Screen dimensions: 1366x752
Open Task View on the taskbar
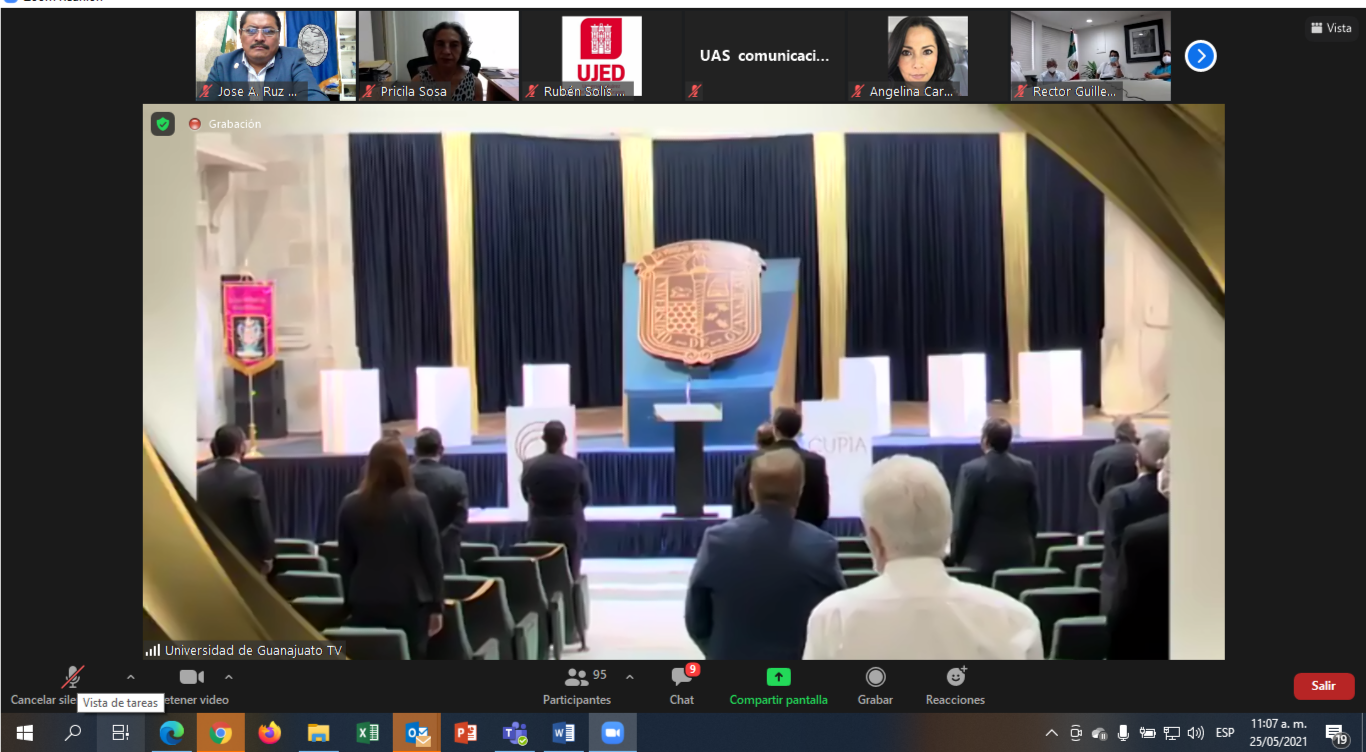tap(121, 733)
